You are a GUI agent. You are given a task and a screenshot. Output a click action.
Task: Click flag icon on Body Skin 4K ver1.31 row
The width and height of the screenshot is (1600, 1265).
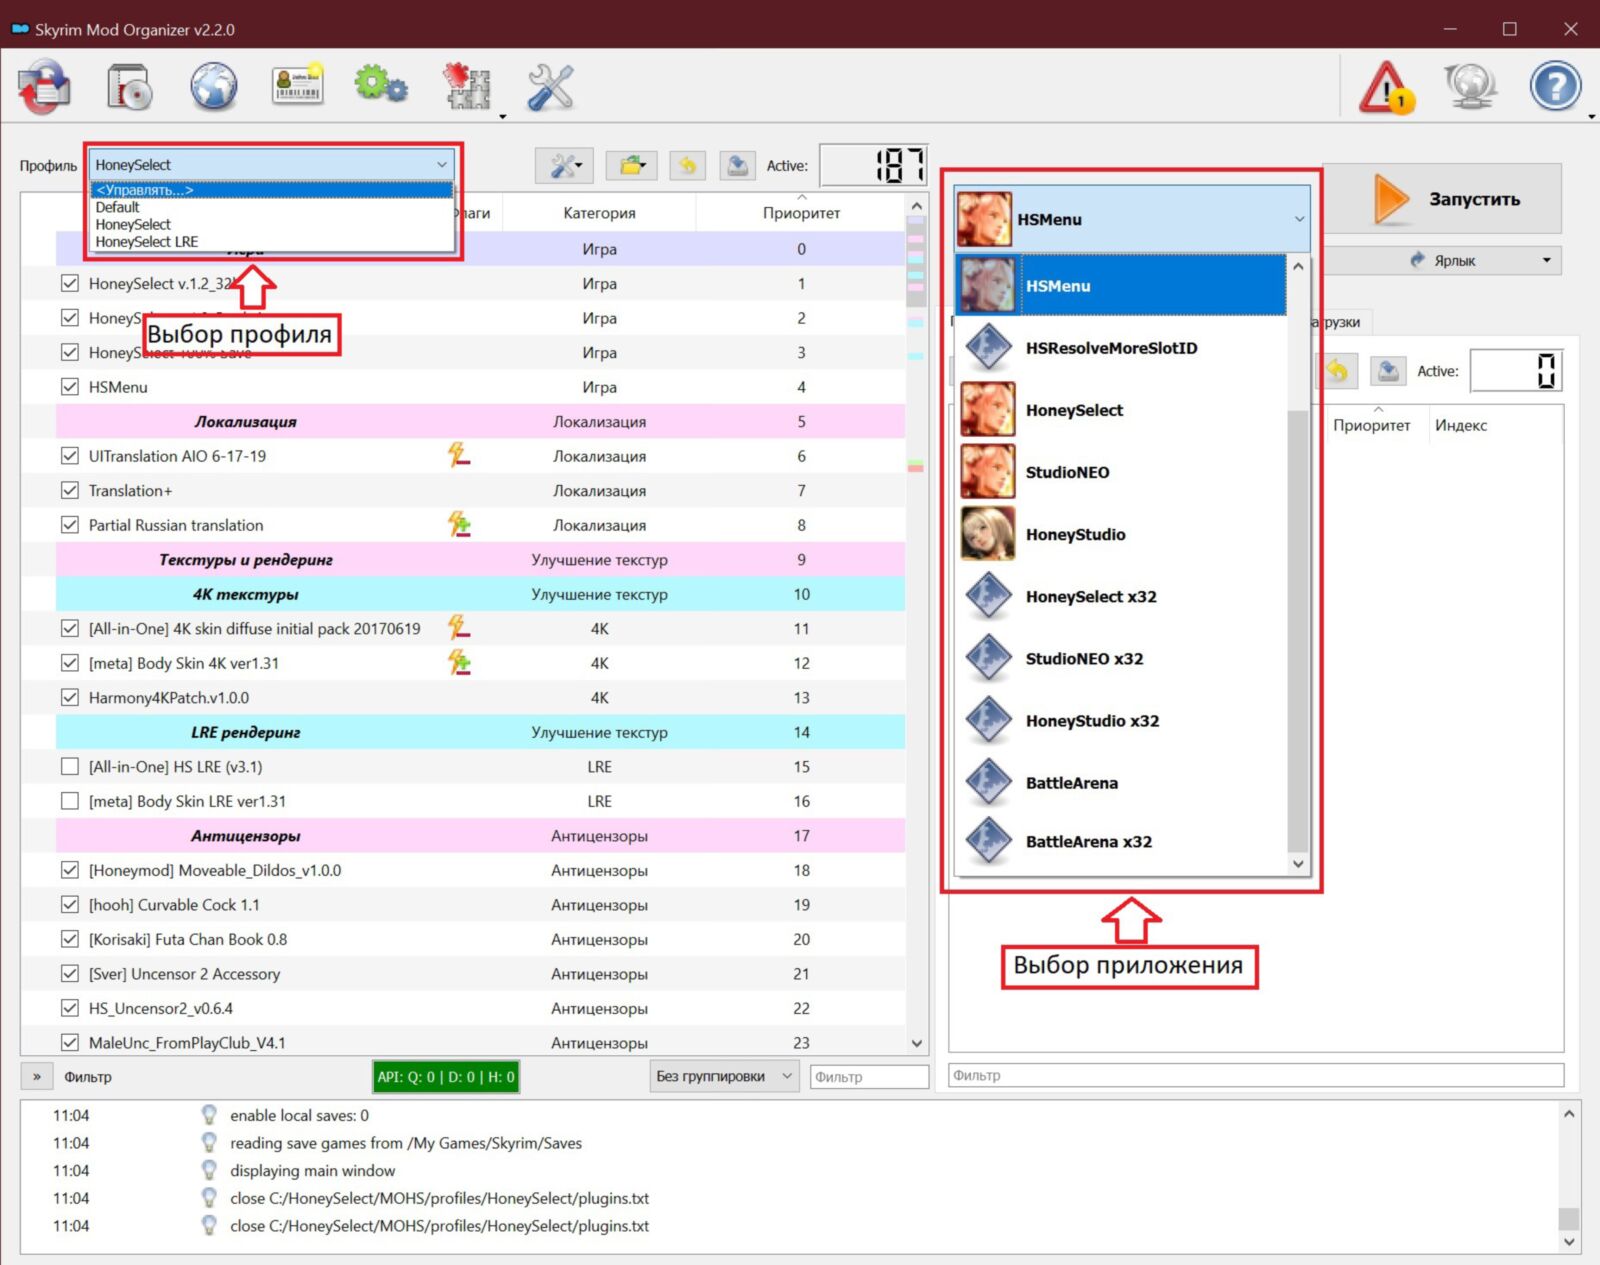pyautogui.click(x=459, y=662)
